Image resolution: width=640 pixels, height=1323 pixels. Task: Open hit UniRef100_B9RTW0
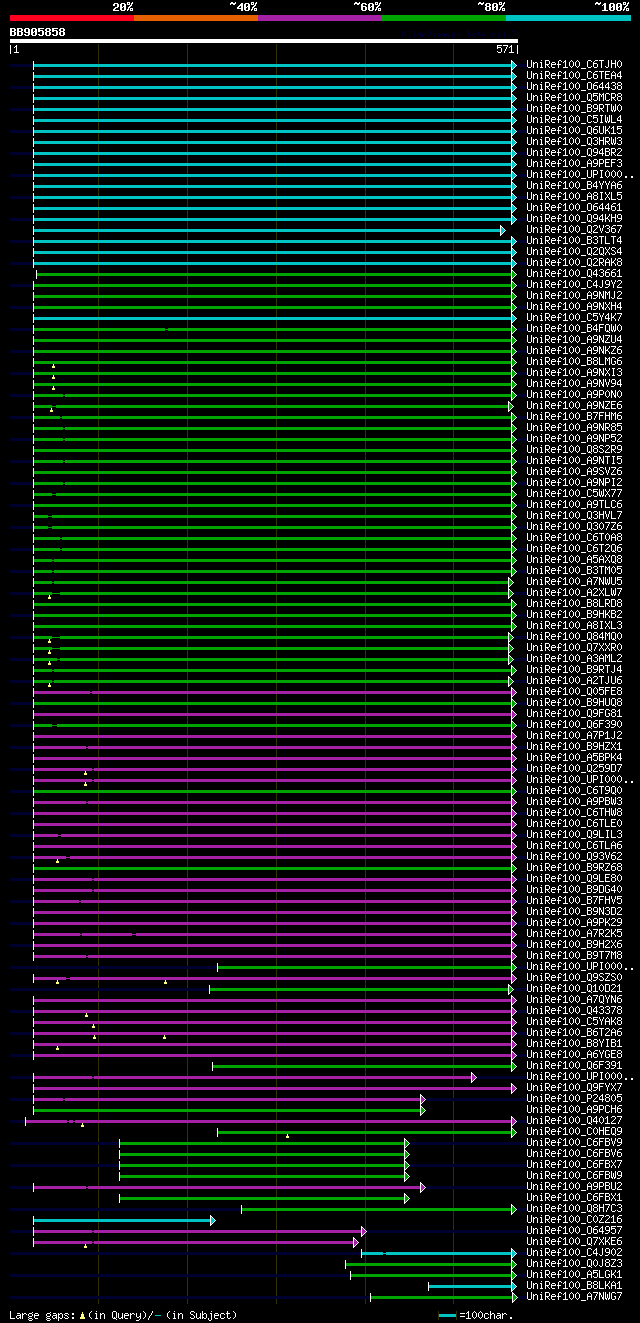pyautogui.click(x=574, y=108)
